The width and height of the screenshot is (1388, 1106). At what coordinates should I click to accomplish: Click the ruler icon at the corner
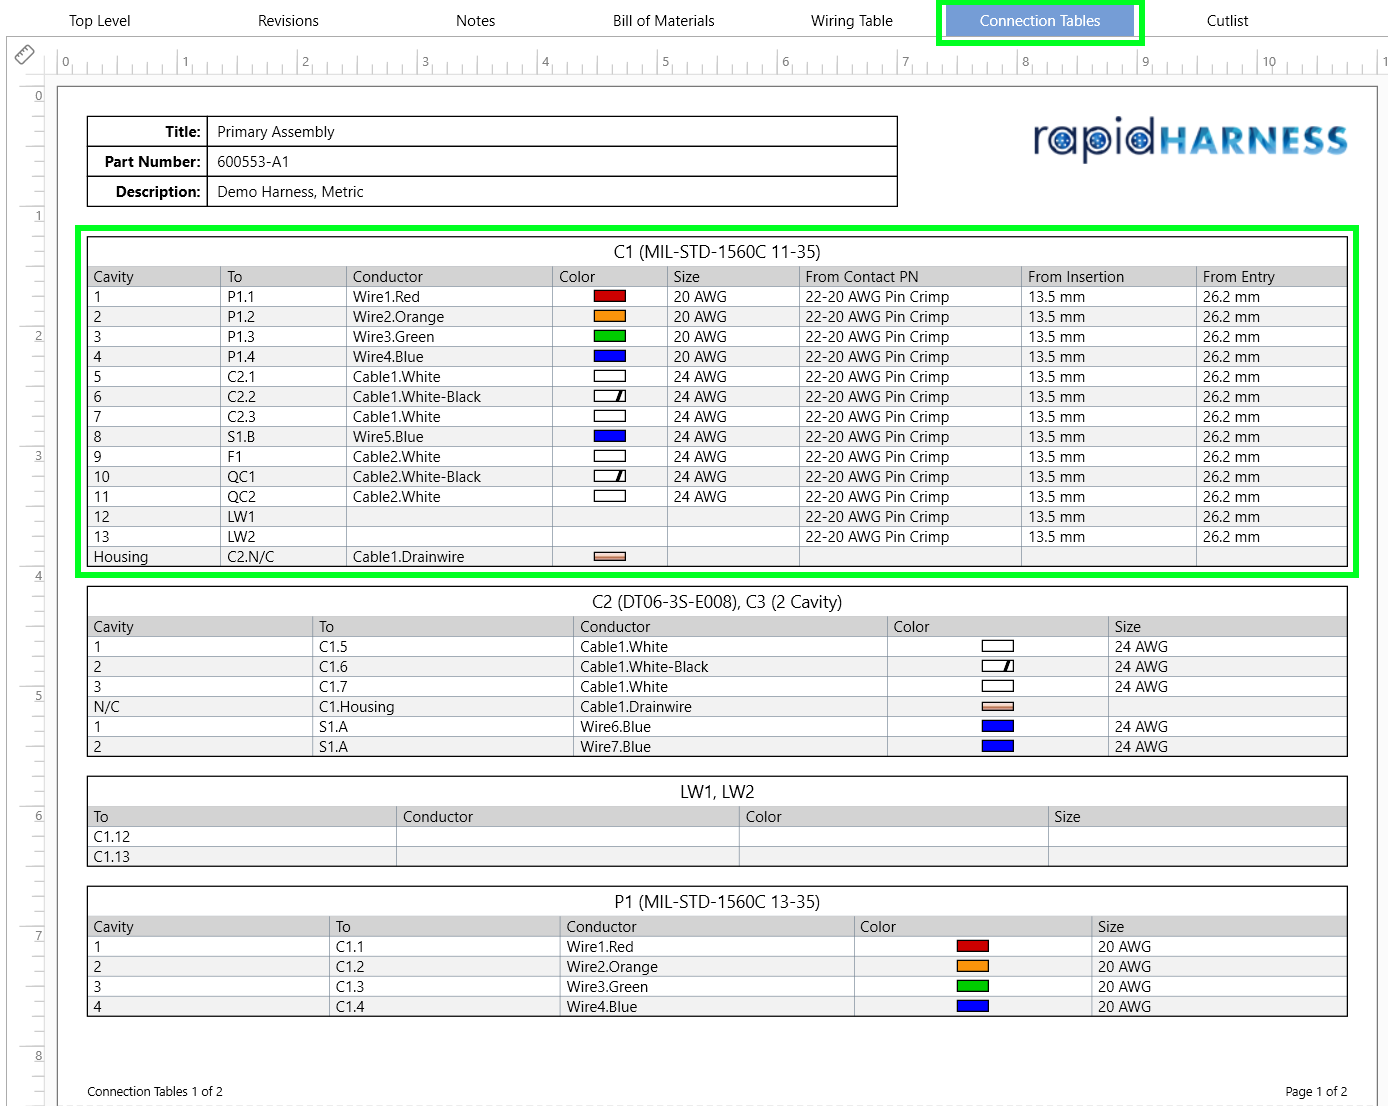click(25, 55)
